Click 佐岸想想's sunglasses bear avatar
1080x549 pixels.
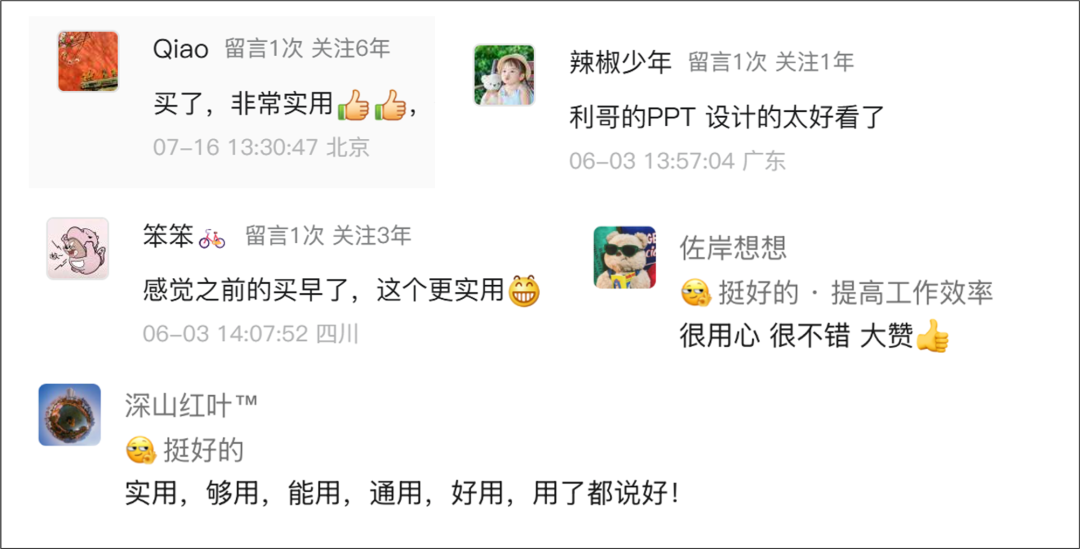pyautogui.click(x=625, y=257)
